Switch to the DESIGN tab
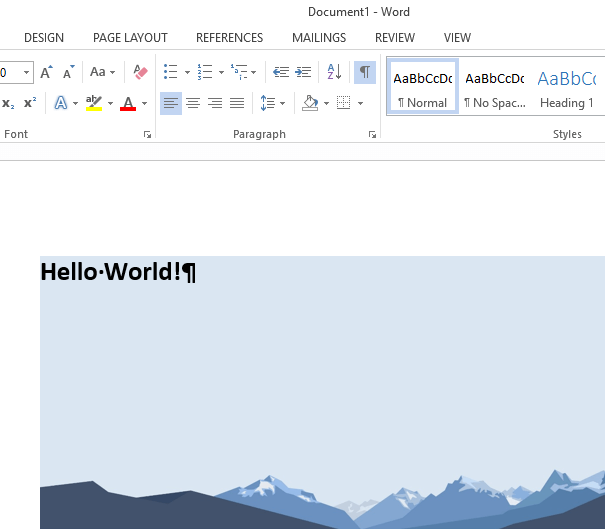Image resolution: width=605 pixels, height=529 pixels. pos(44,38)
